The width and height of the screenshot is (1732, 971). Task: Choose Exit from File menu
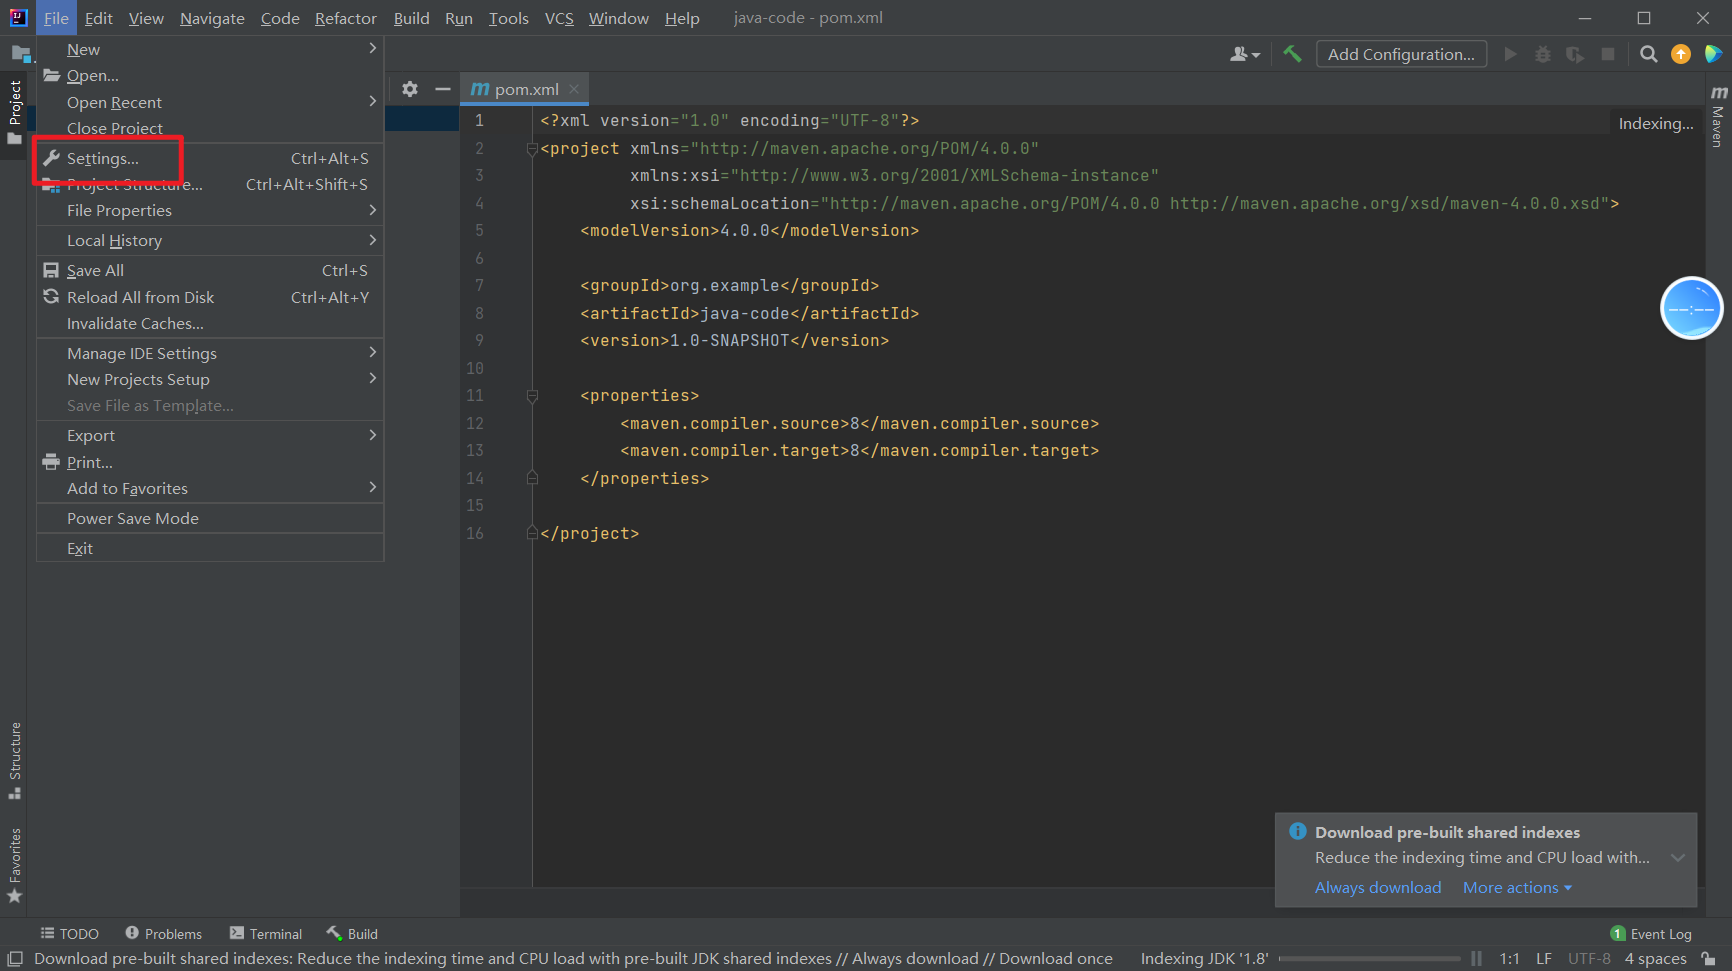[210, 548]
